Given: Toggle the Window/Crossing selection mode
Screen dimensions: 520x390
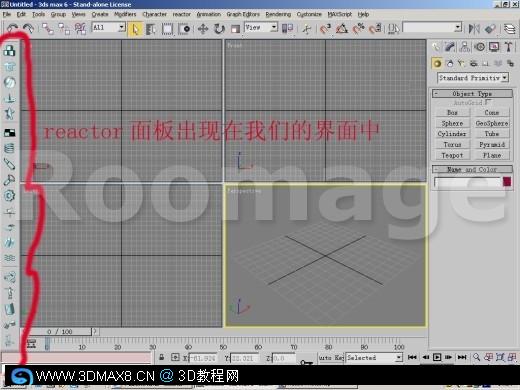Looking at the screenshot, I should pyautogui.click(x=184, y=29).
